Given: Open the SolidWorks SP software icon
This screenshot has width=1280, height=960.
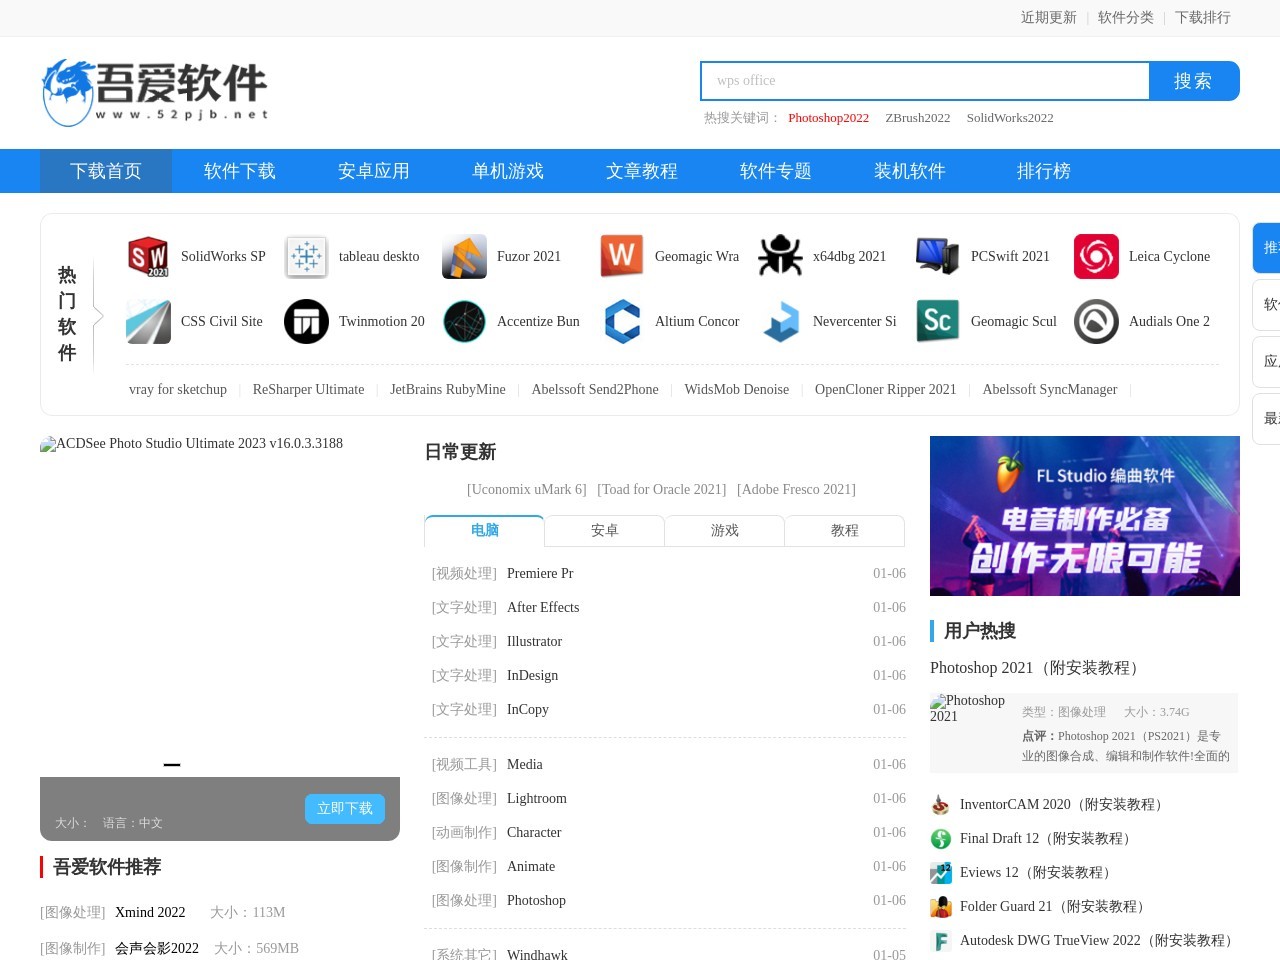Looking at the screenshot, I should [149, 257].
